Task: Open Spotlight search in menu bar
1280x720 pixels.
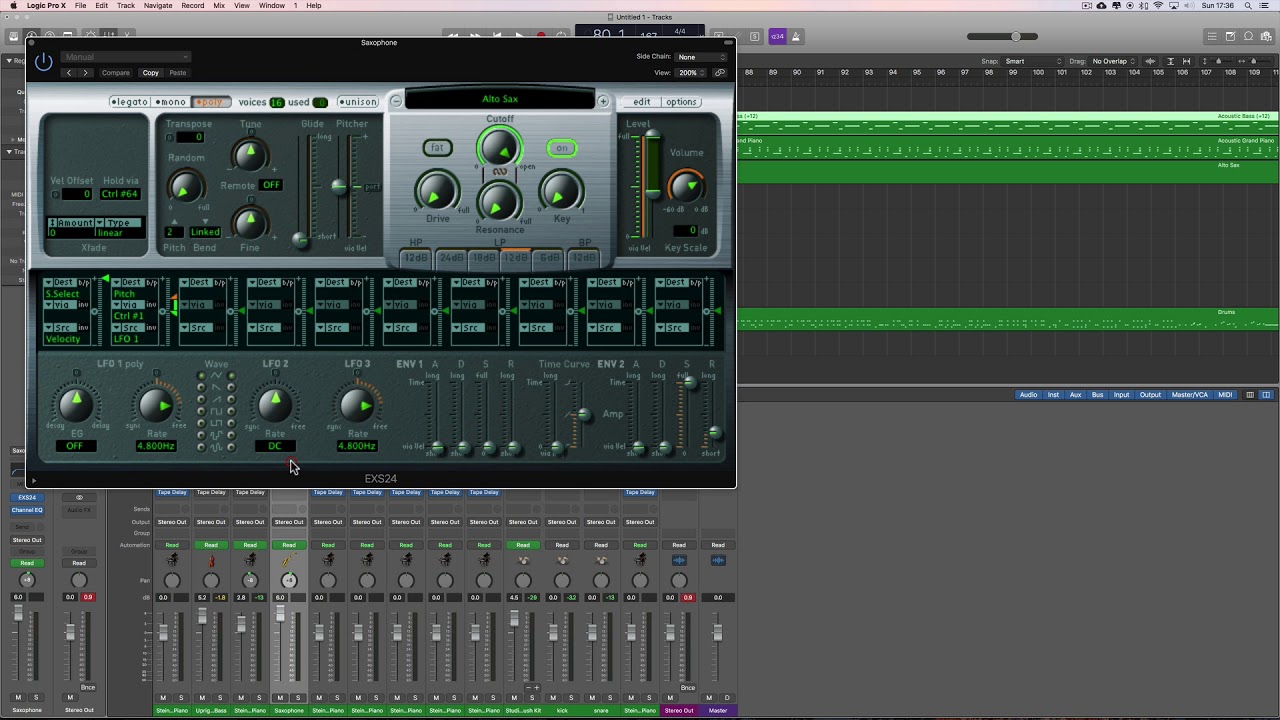Action: 1249,6
